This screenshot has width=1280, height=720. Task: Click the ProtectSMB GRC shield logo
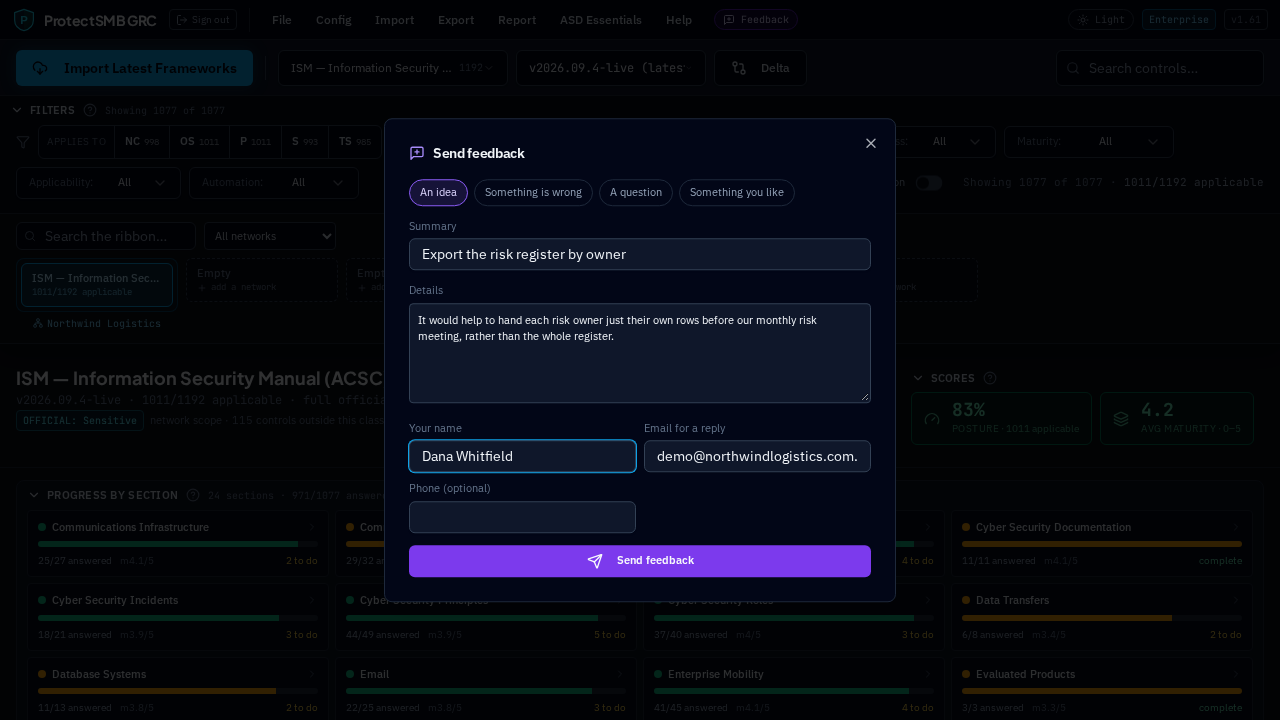pos(24,20)
